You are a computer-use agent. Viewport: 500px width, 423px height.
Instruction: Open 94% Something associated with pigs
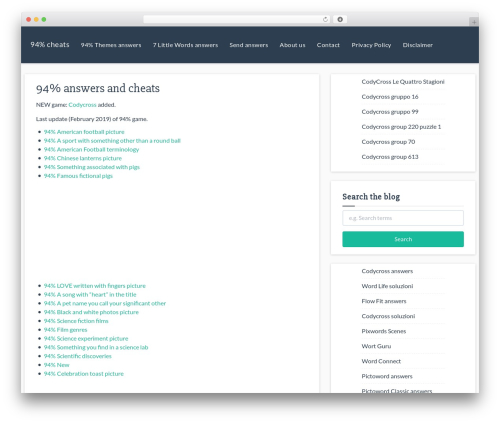92,167
